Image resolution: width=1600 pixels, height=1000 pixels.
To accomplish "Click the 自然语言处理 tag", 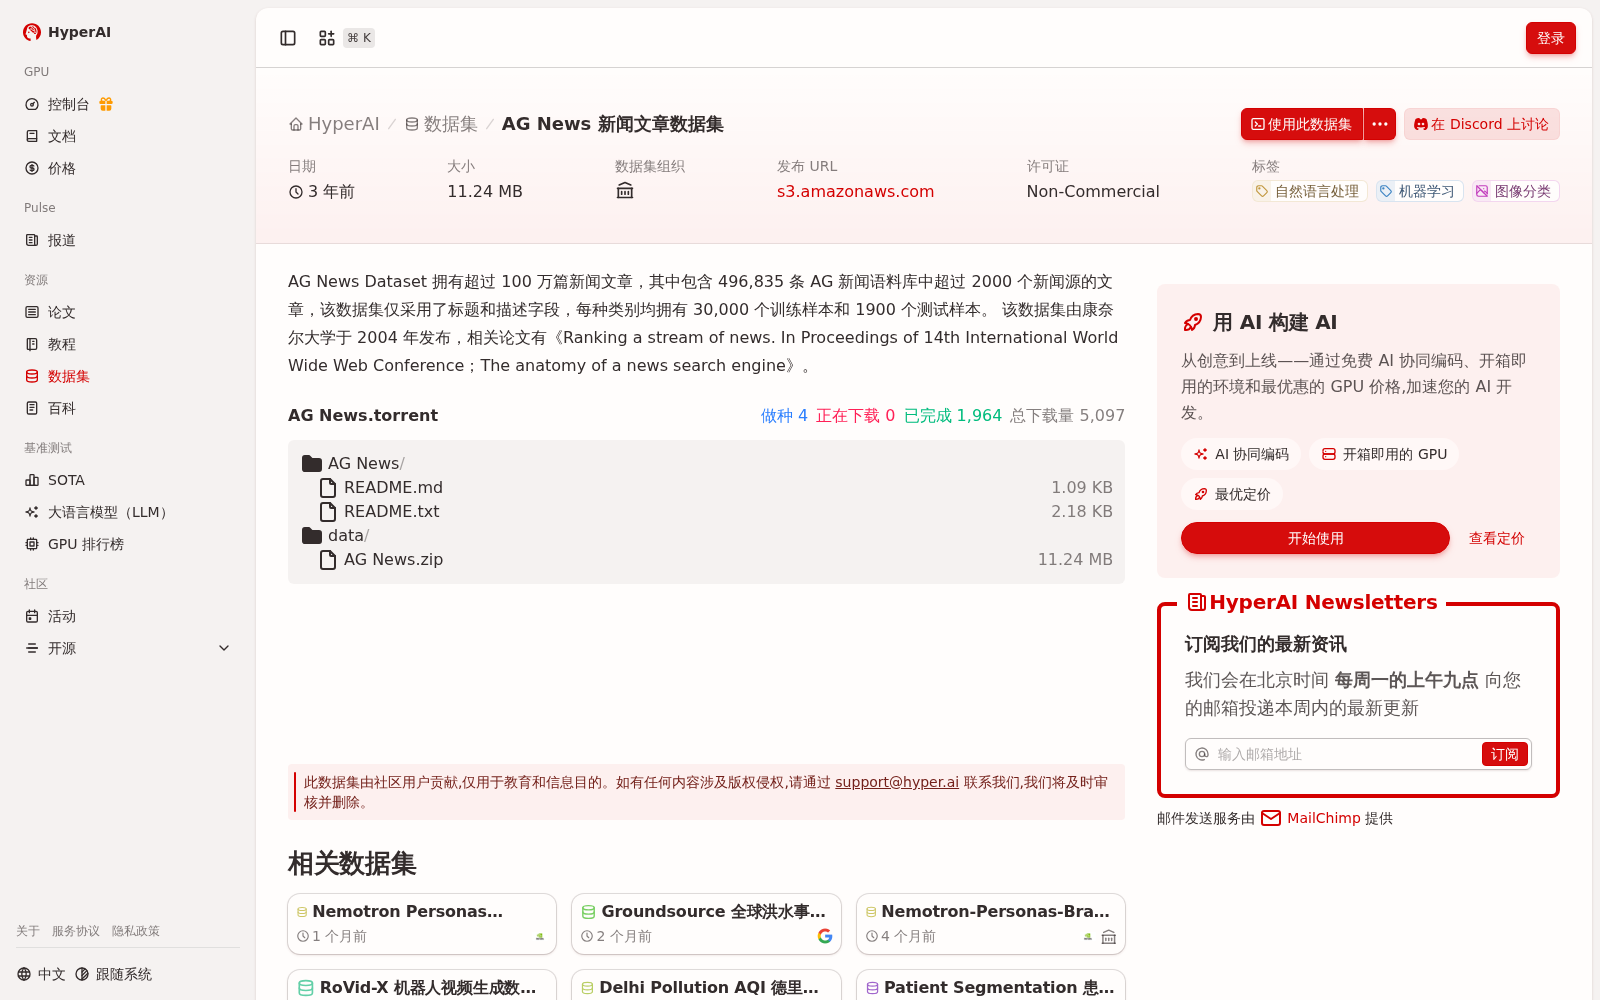I will [1309, 191].
